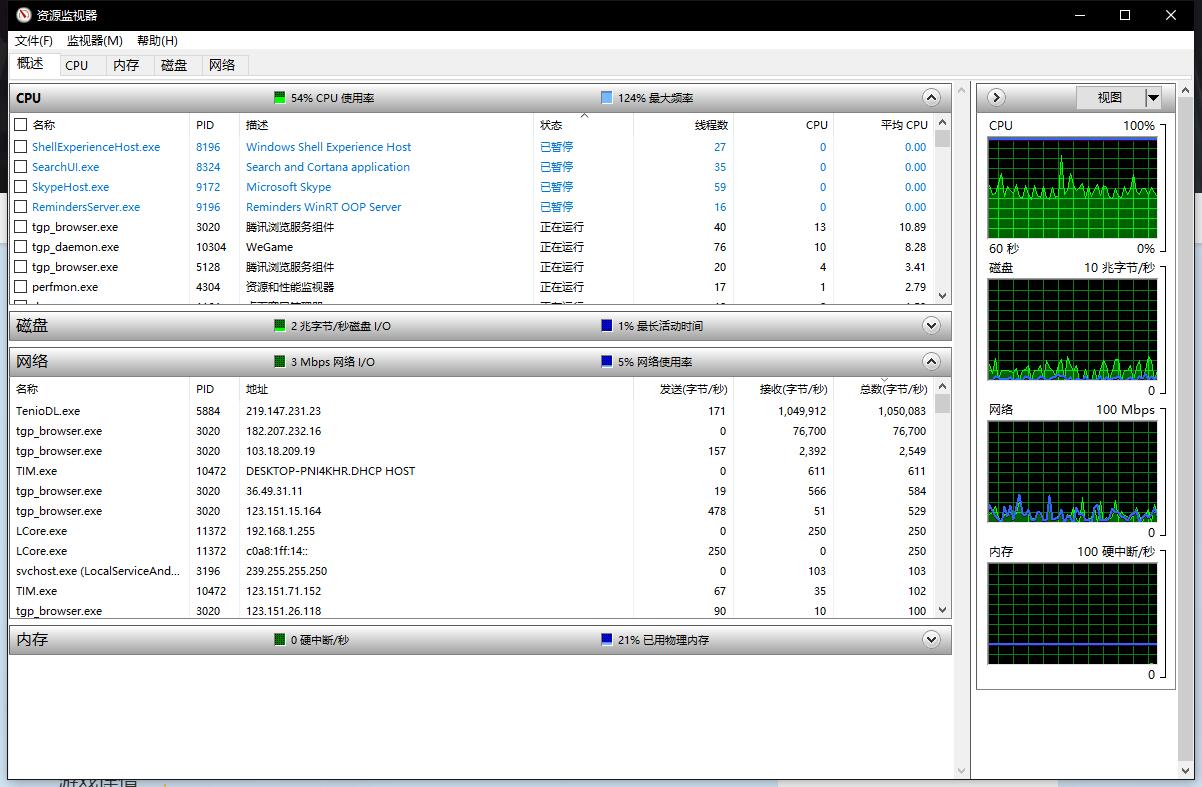Click the green disk I/O indicator square
This screenshot has height=787, width=1202.
point(280,326)
